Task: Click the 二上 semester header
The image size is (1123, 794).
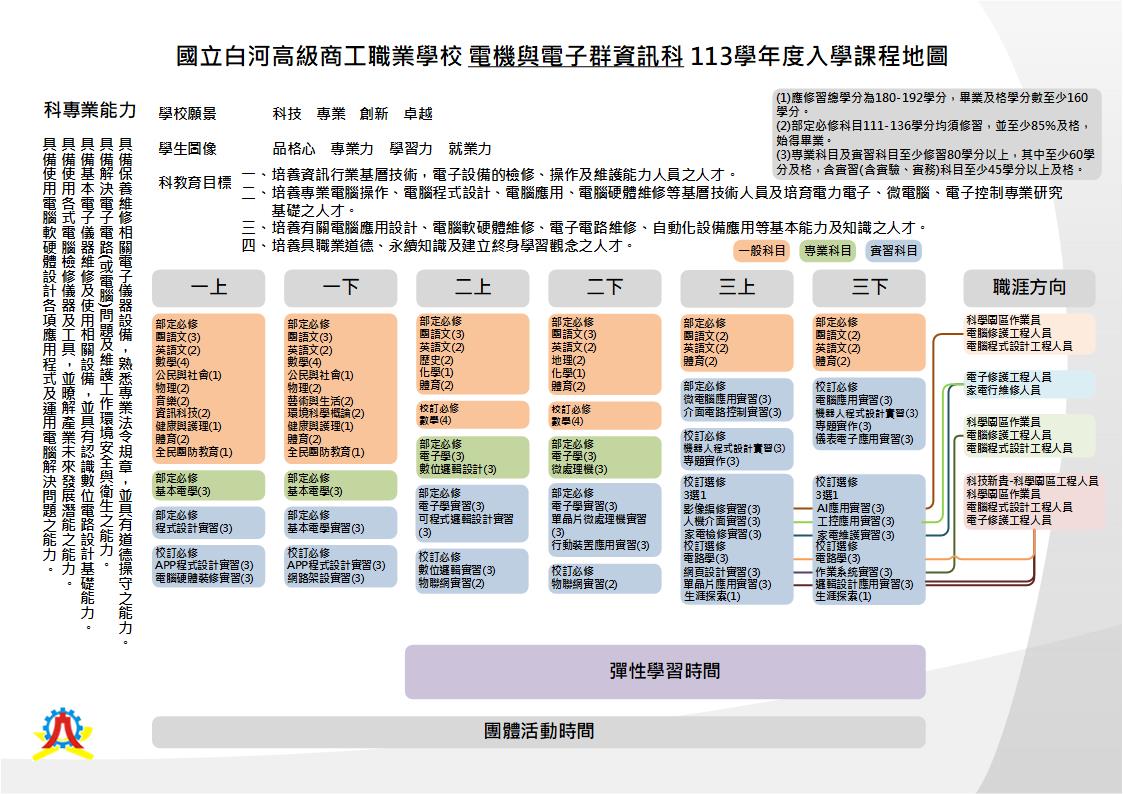Action: (473, 288)
